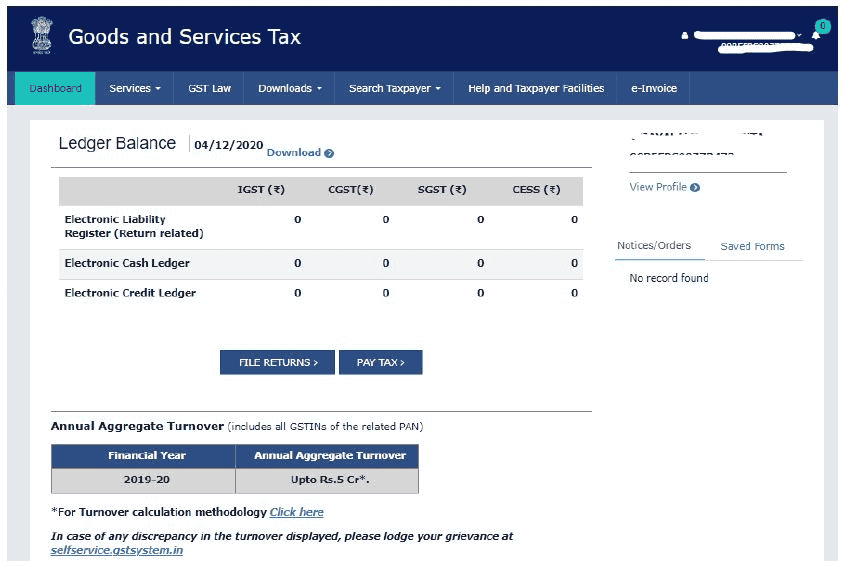Viewport: 846px width, 585px height.
Task: Click the help icon beside Download
Action: (x=332, y=152)
